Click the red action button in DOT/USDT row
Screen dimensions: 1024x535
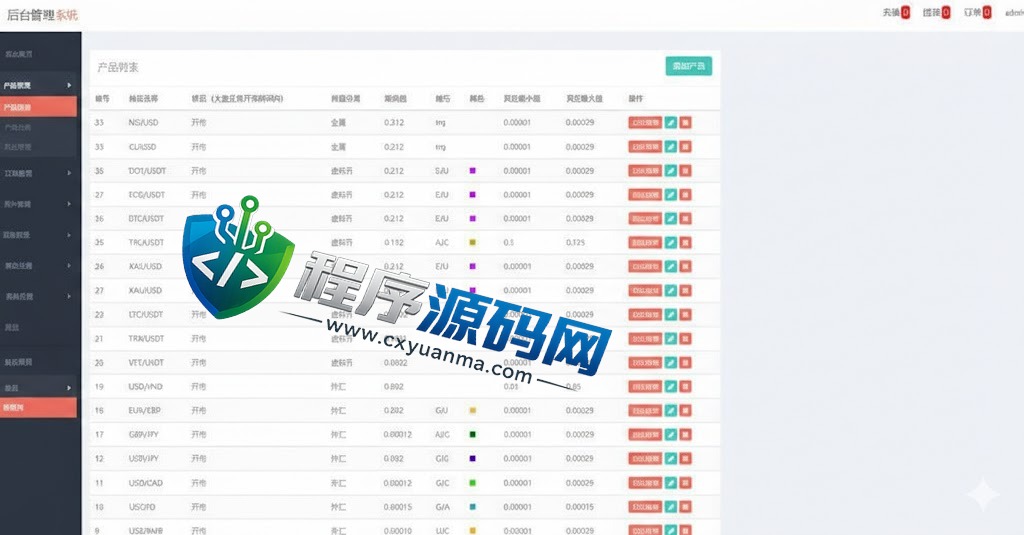coord(645,170)
